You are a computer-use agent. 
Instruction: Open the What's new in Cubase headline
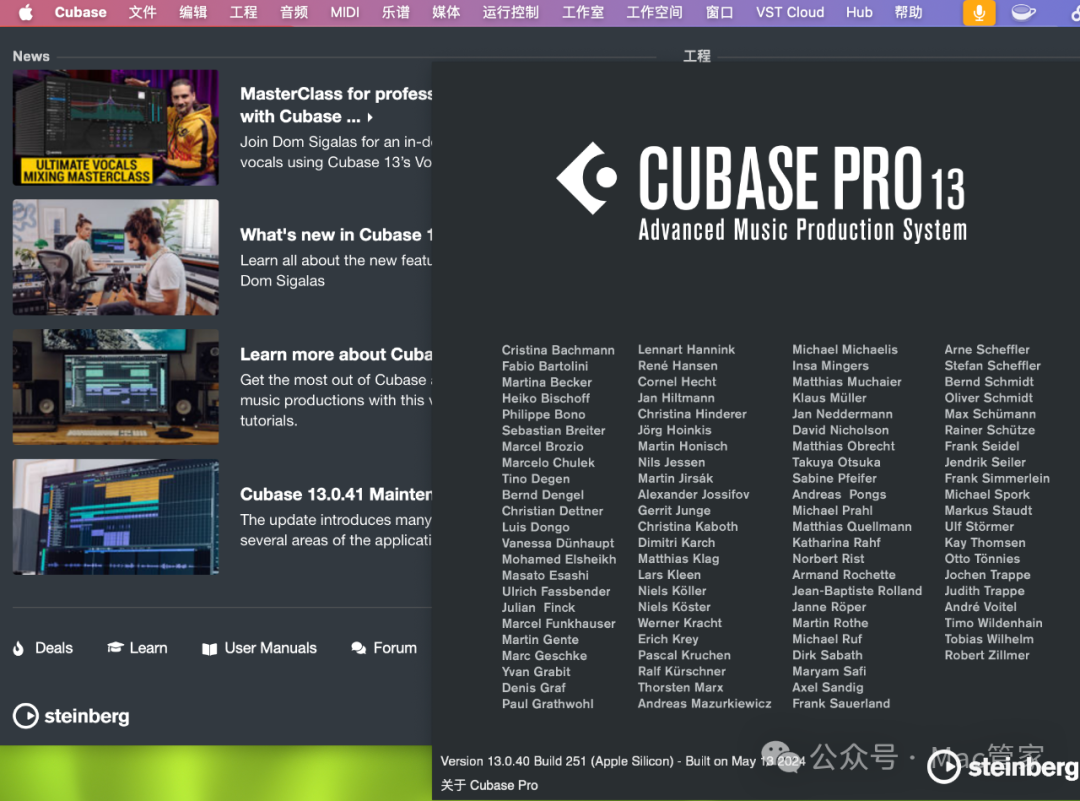[336, 235]
